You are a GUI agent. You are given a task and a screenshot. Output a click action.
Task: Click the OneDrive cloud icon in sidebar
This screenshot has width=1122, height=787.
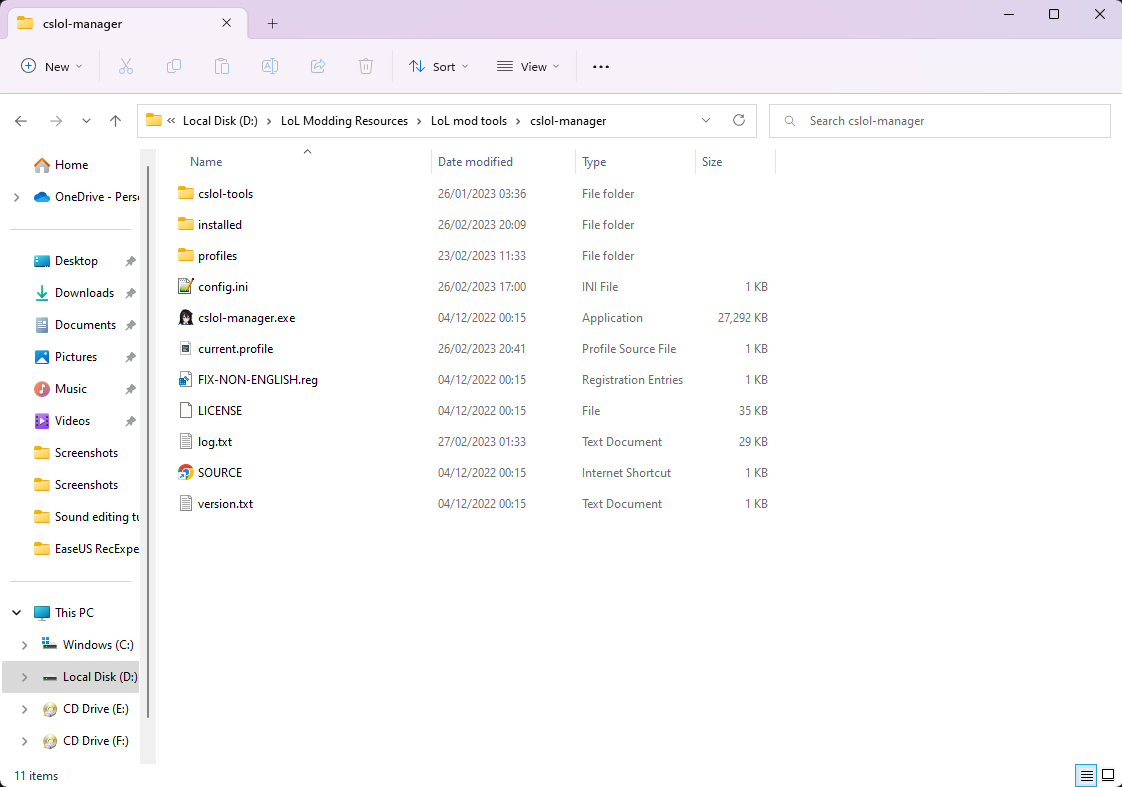[x=42, y=197]
